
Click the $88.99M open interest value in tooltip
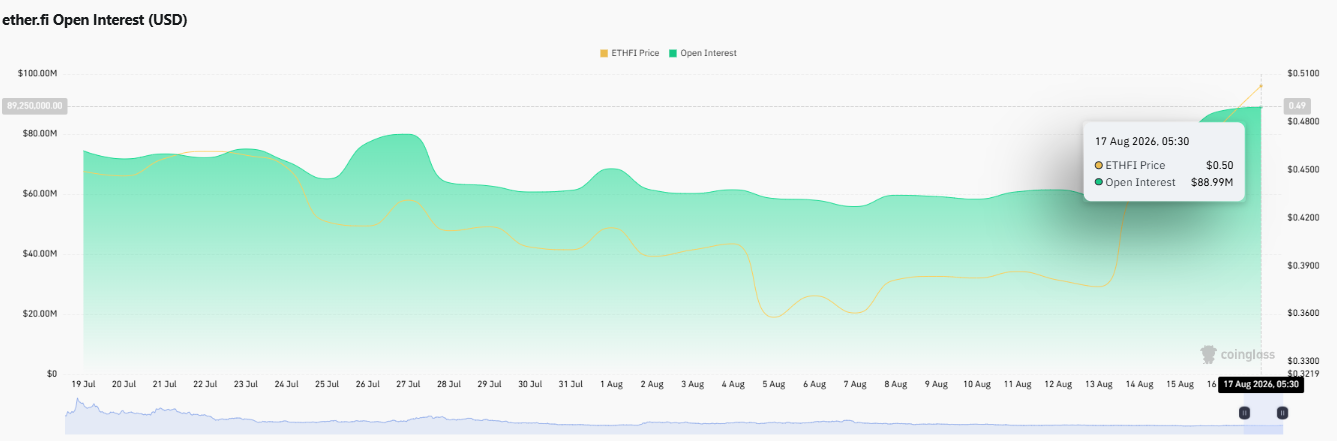coord(1211,182)
